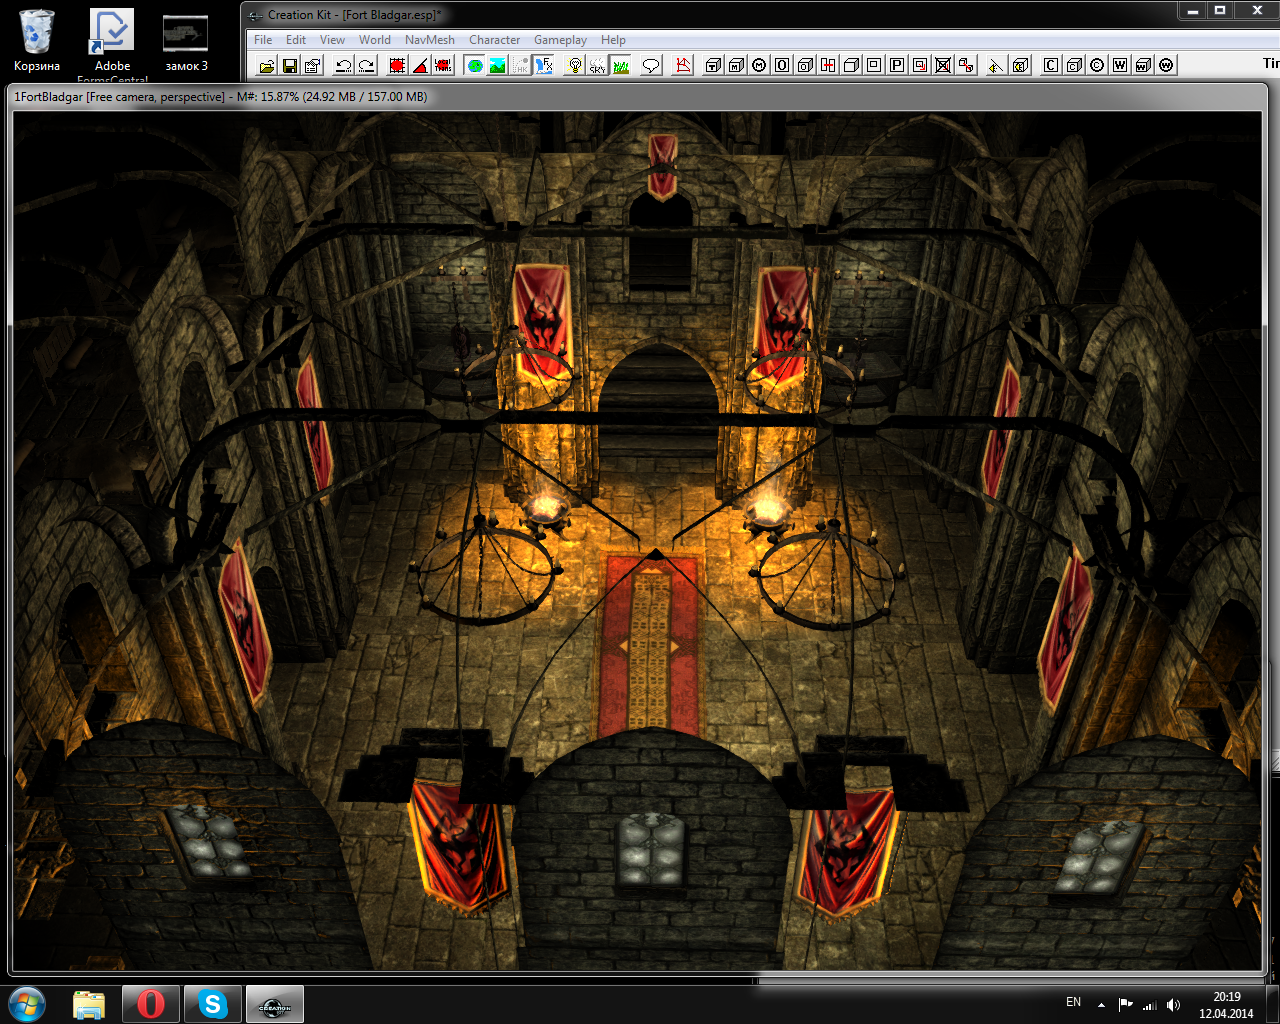Screen dimensions: 1280x1024
Task: Open the Edit menu
Action: [x=296, y=40]
